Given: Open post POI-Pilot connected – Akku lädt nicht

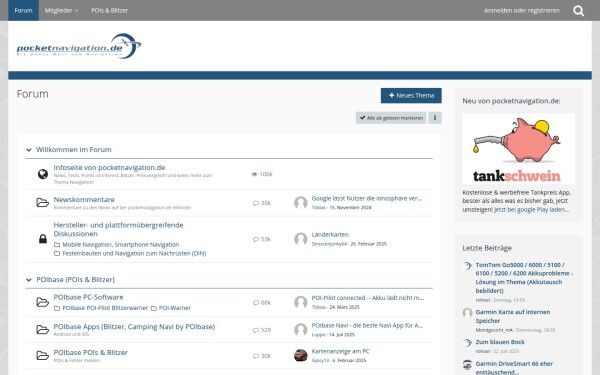Looking at the screenshot, I should pos(368,298).
